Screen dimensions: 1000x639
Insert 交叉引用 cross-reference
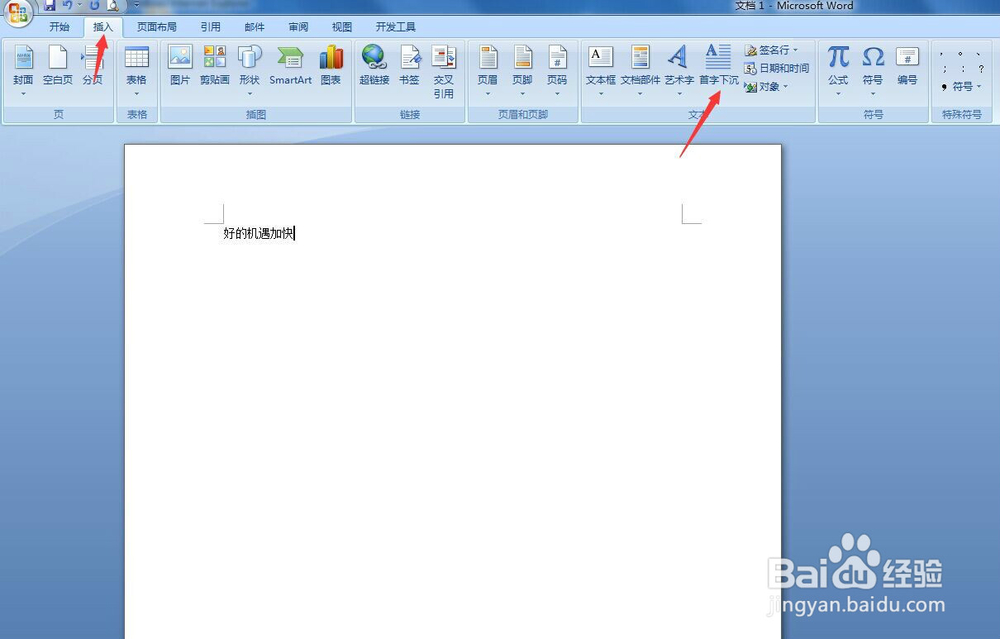[444, 68]
